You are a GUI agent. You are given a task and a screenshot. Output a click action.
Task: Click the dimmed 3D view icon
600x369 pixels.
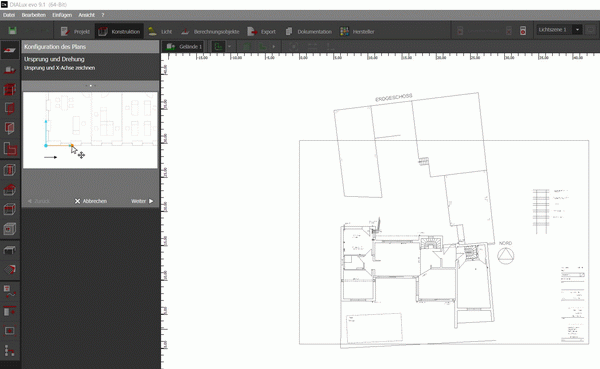[247, 47]
